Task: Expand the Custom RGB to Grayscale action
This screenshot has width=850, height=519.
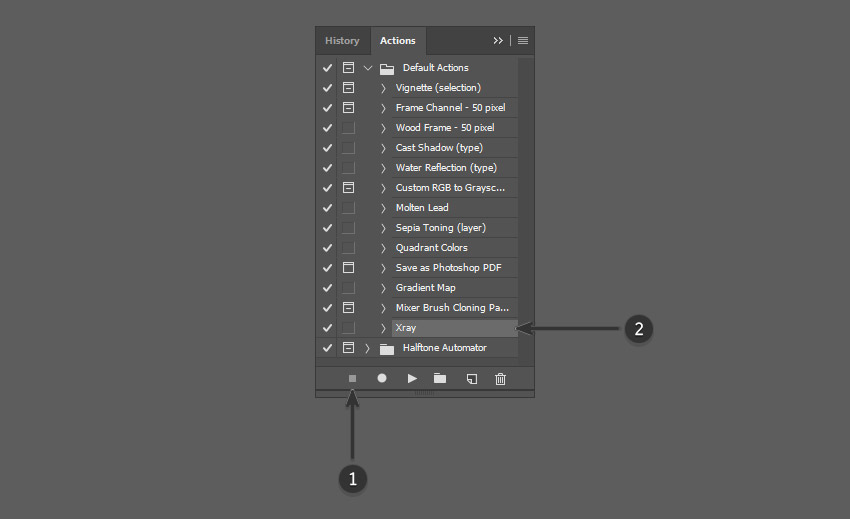Action: 383,188
